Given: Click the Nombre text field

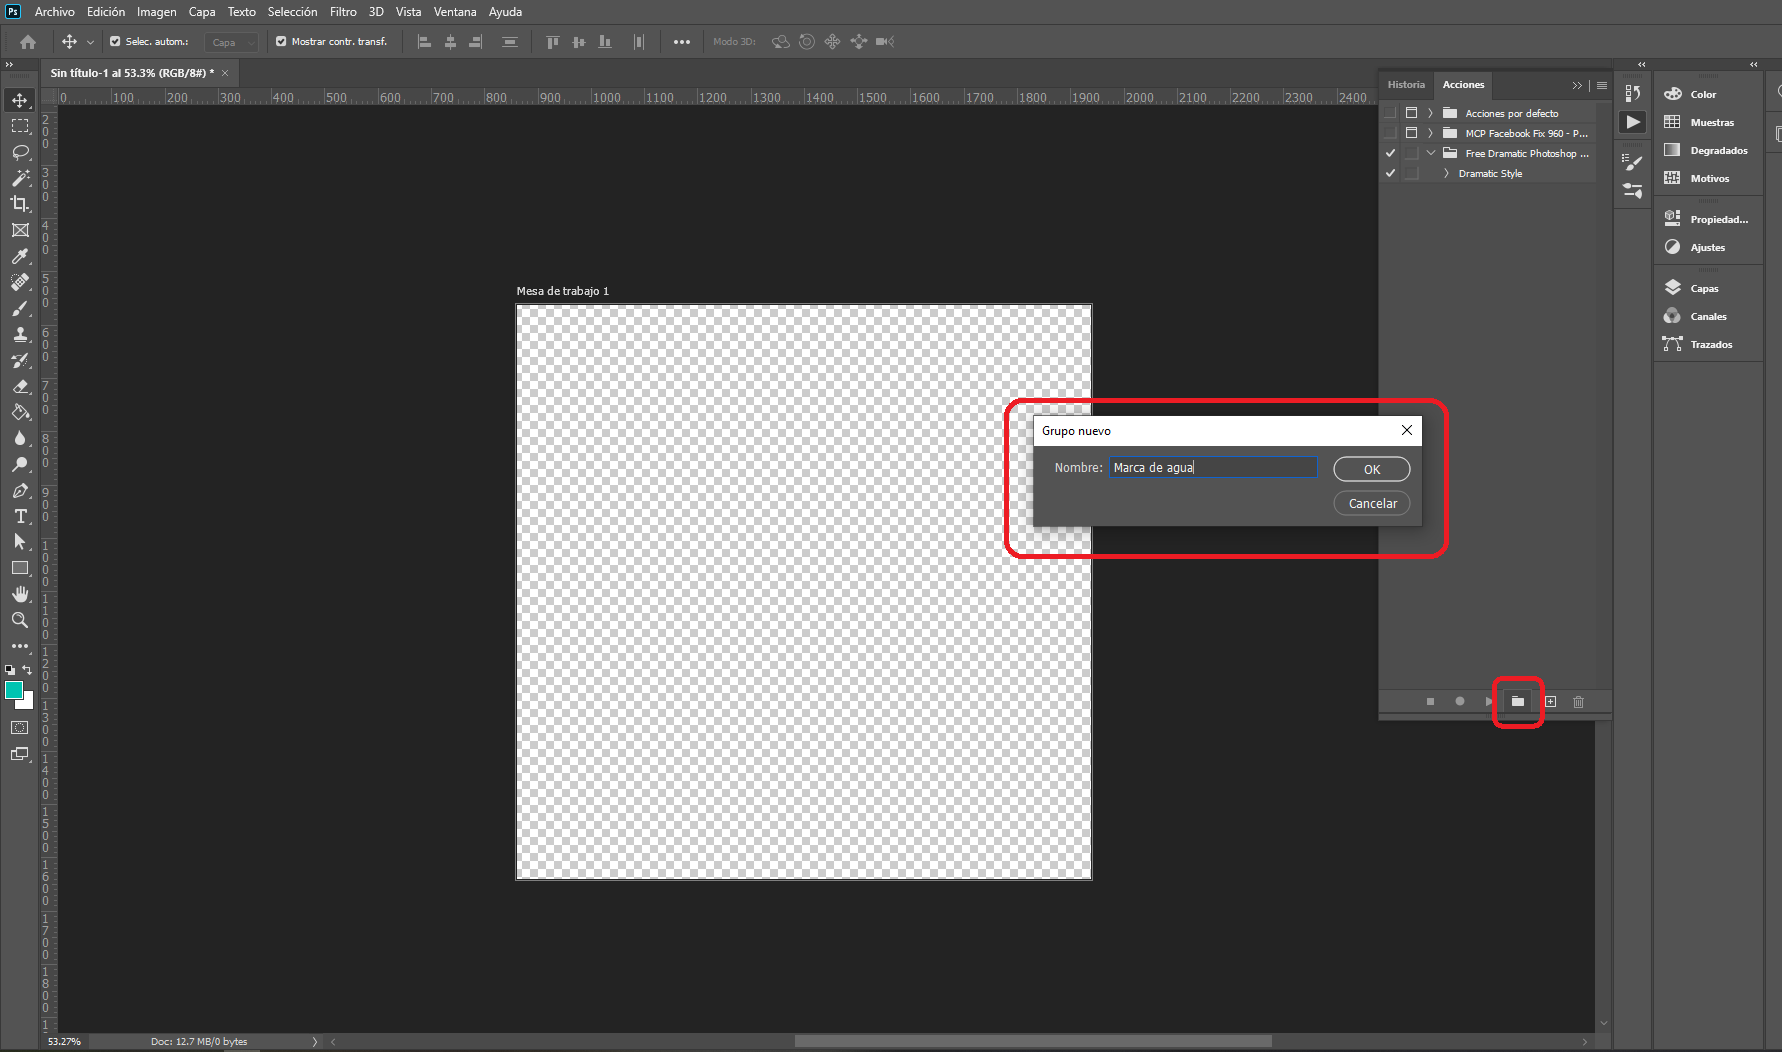Looking at the screenshot, I should click(1212, 468).
